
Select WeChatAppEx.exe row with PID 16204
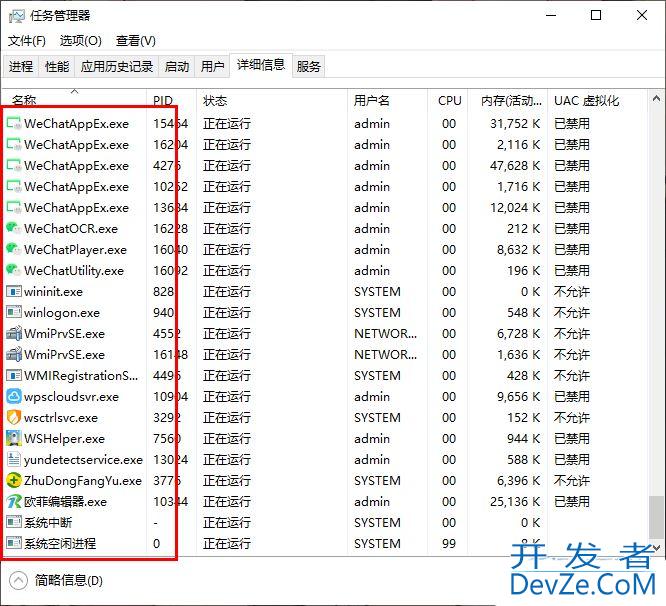click(325, 145)
